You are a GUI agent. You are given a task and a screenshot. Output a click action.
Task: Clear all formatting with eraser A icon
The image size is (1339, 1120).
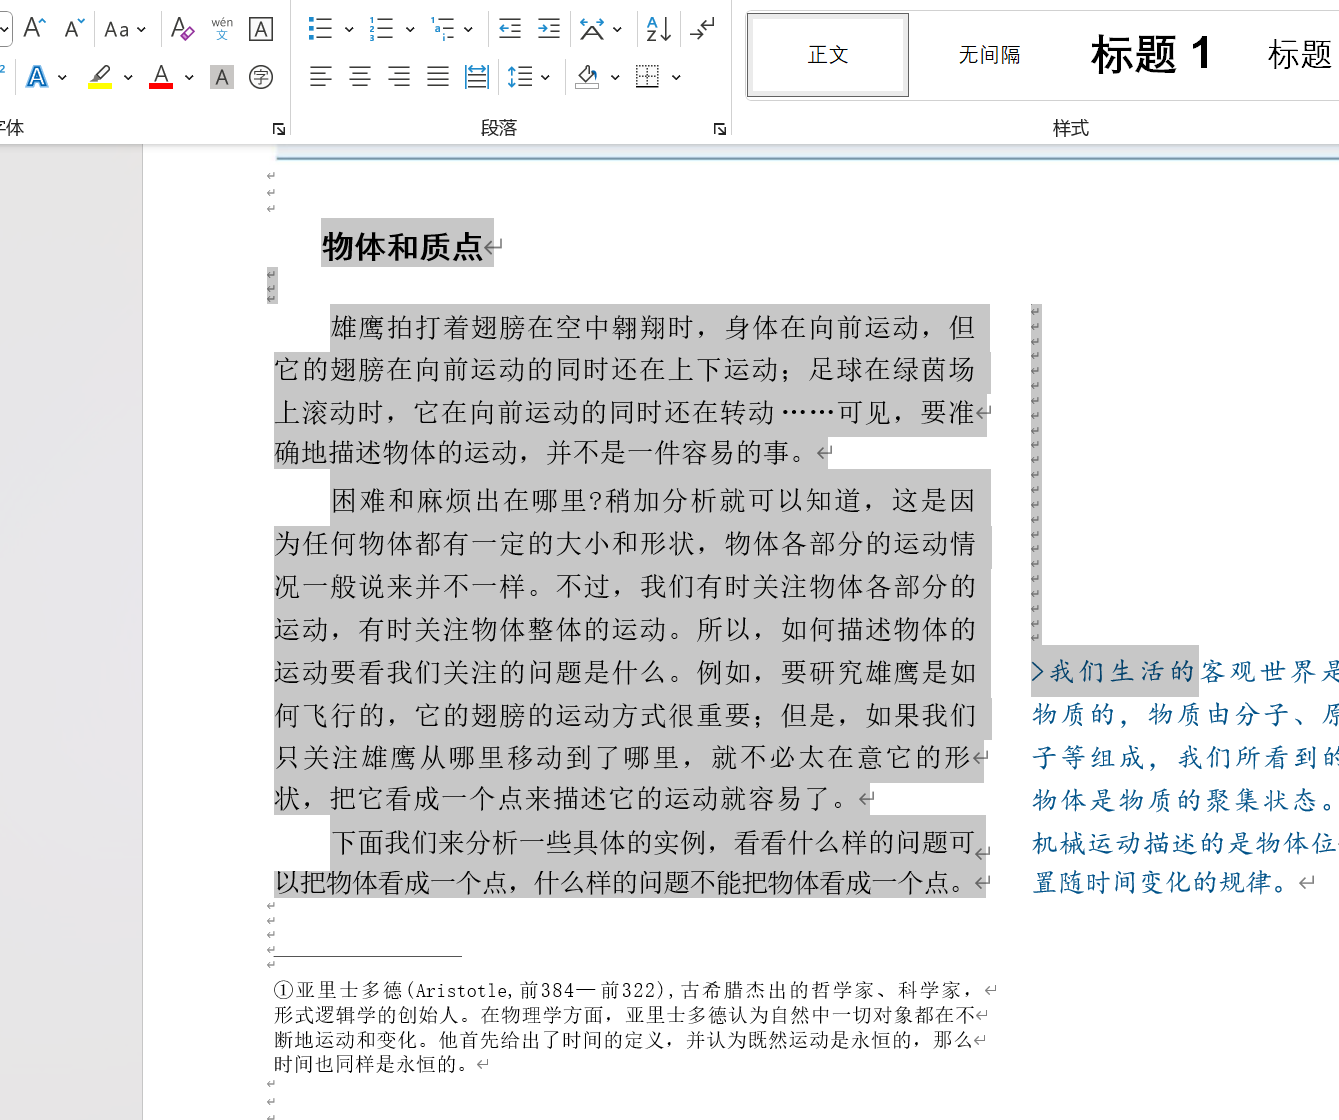point(182,29)
